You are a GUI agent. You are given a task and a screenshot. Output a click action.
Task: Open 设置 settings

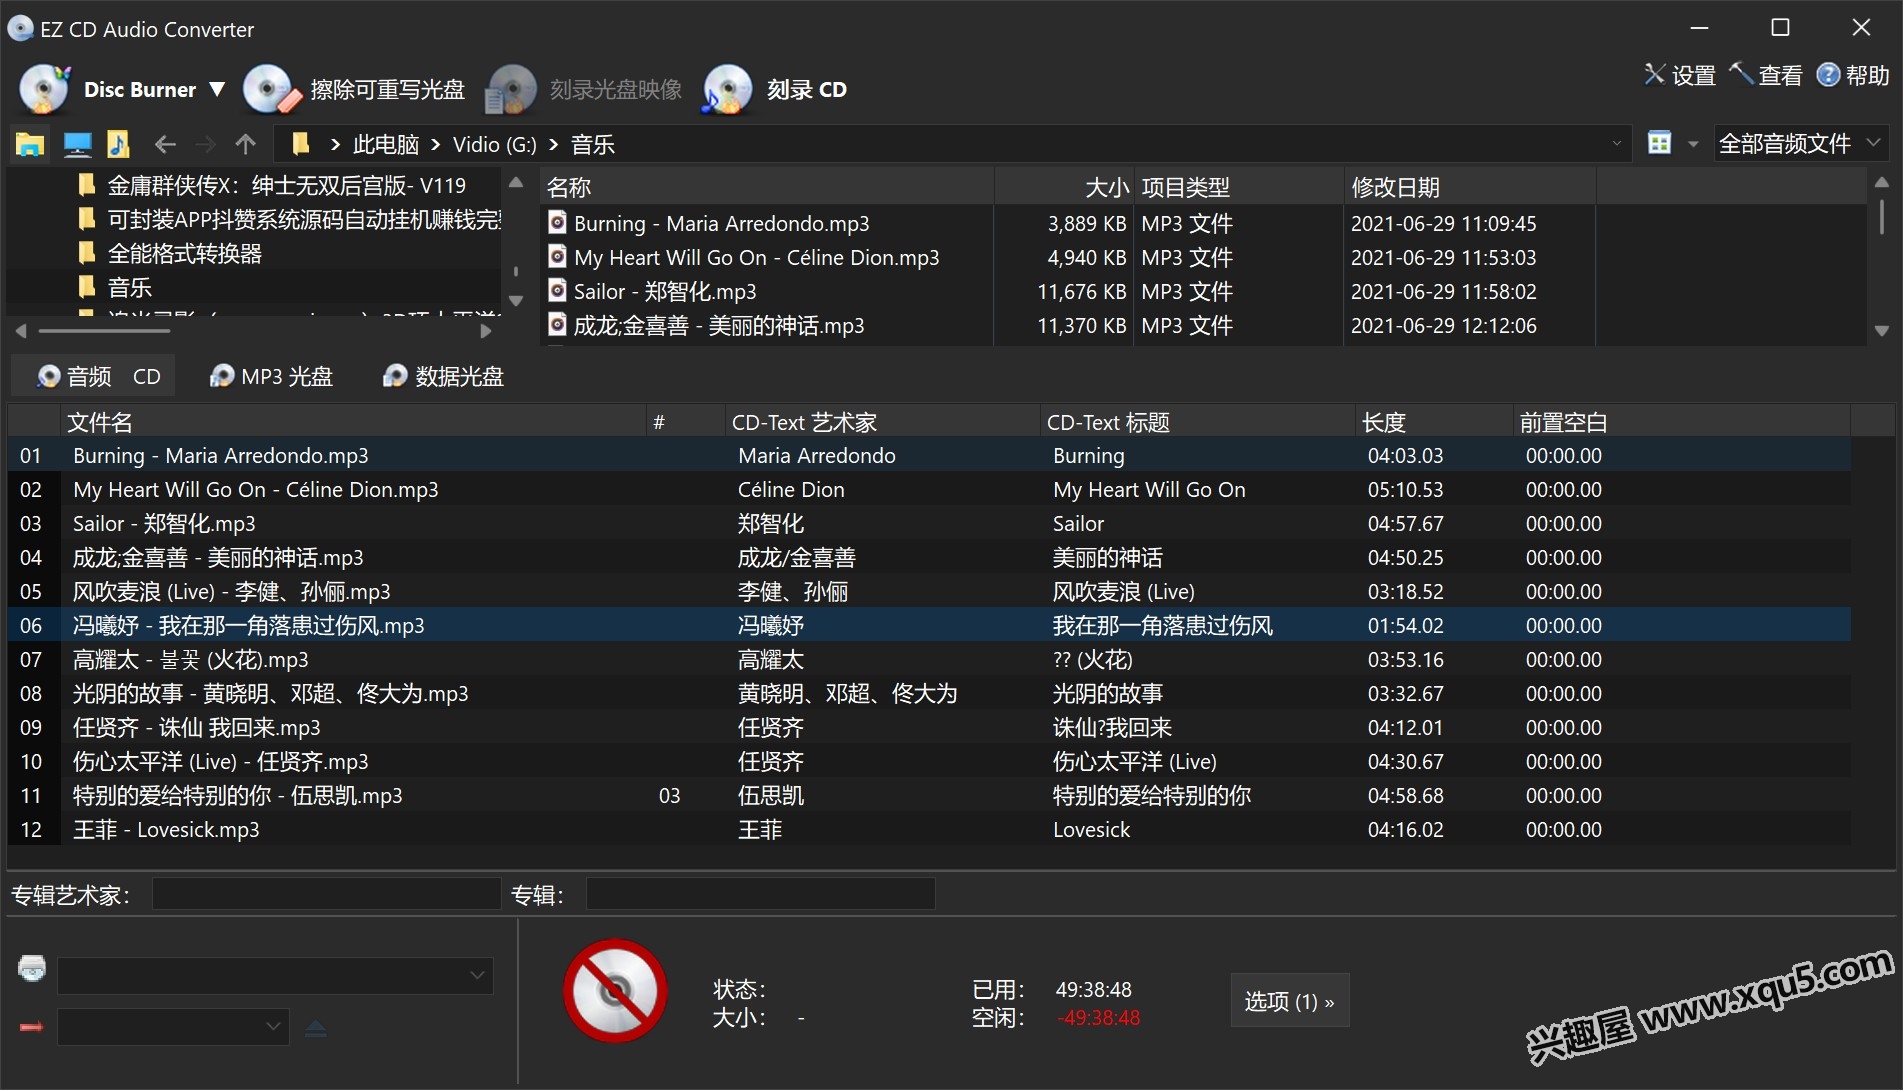click(1680, 75)
